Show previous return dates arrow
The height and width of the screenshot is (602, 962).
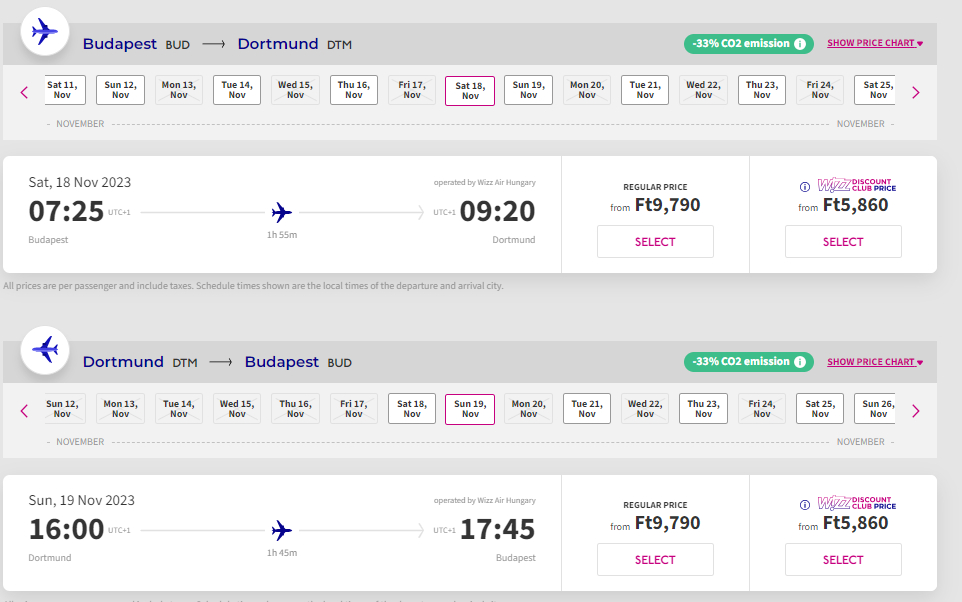coord(25,411)
